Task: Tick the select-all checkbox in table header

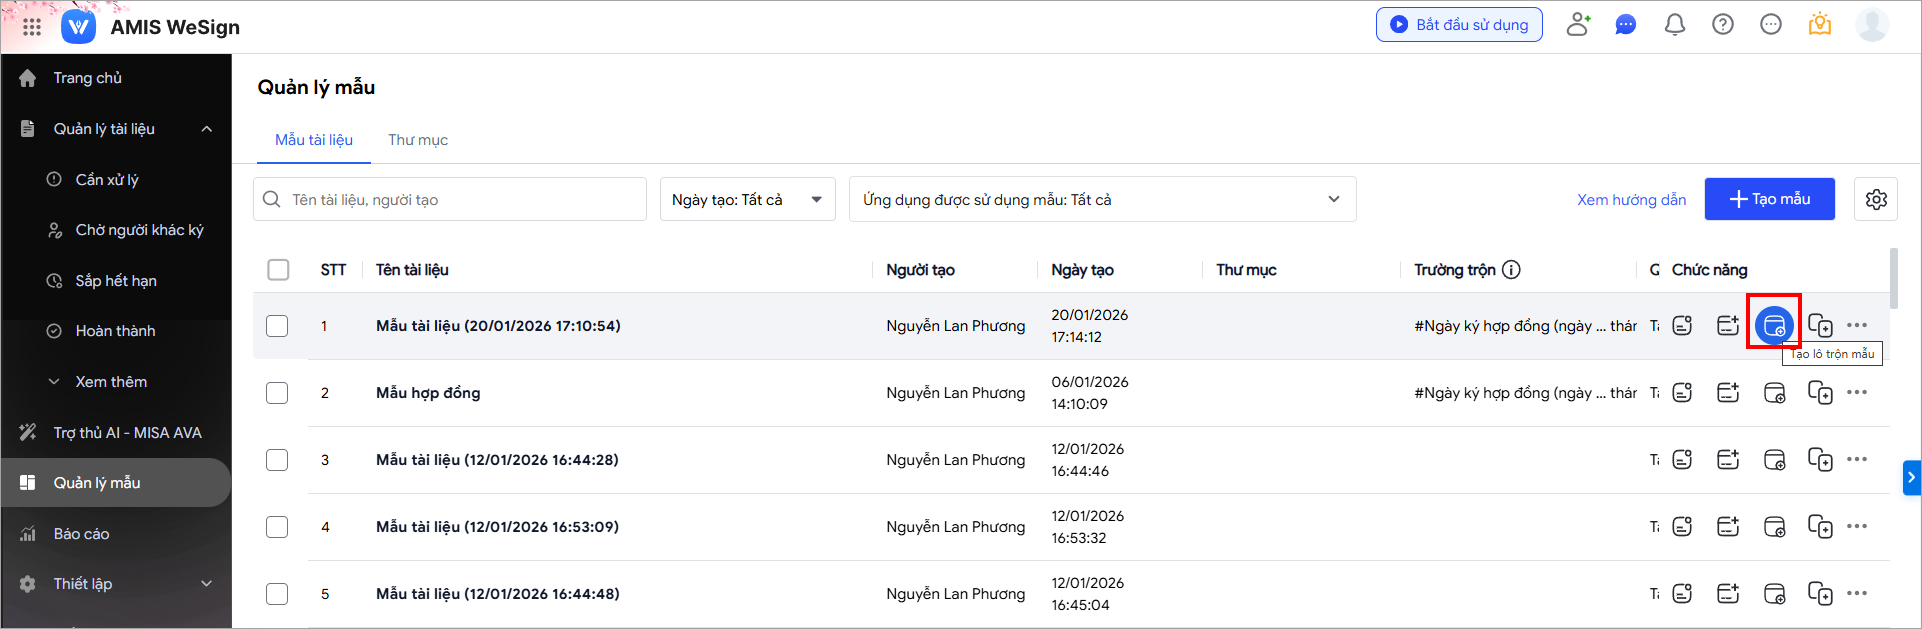Action: pyautogui.click(x=278, y=270)
